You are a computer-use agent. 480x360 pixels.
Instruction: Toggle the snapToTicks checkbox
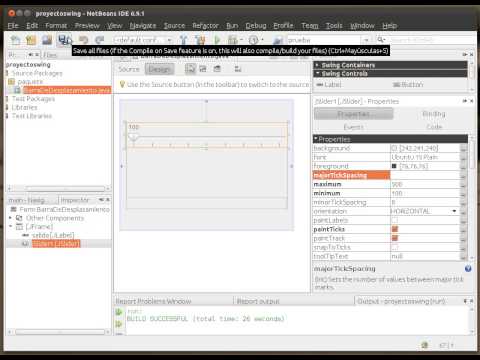point(394,247)
